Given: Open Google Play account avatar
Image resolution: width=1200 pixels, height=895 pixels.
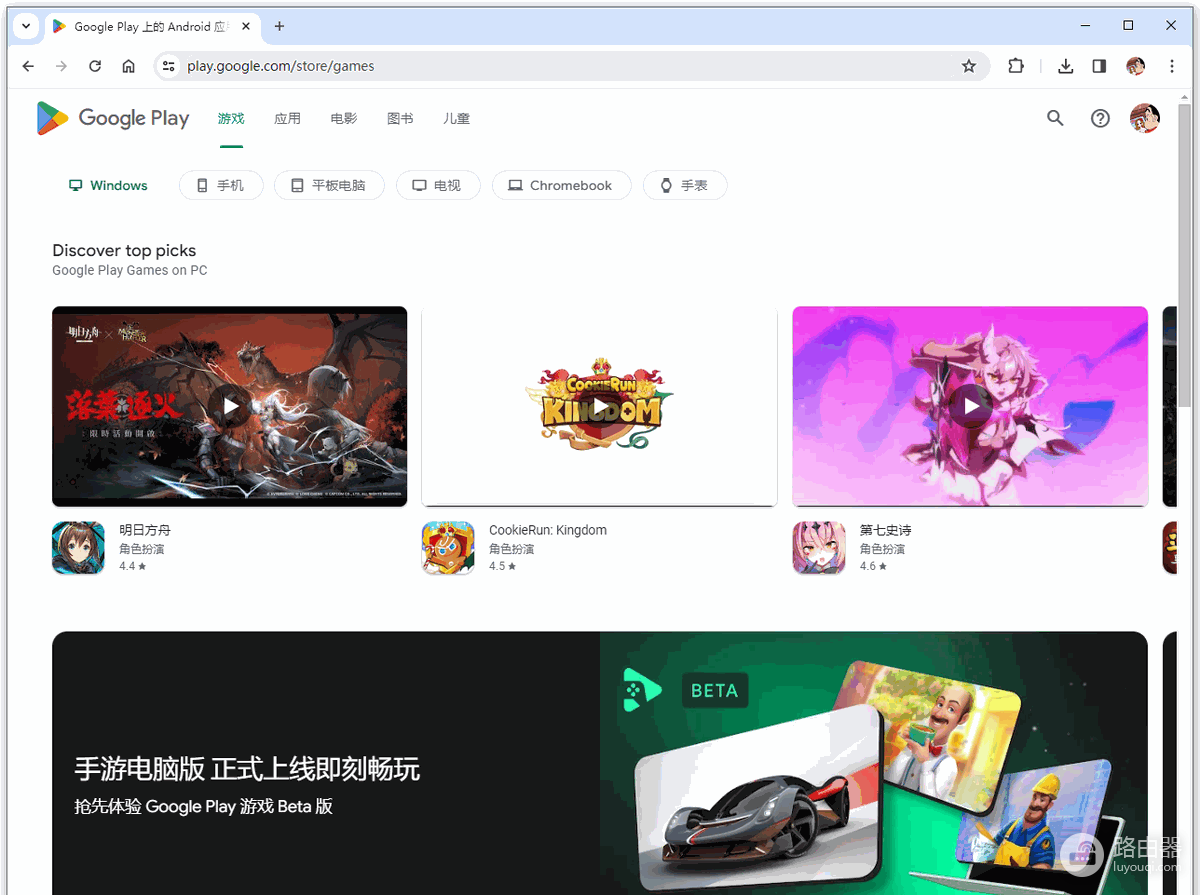Looking at the screenshot, I should pyautogui.click(x=1145, y=118).
